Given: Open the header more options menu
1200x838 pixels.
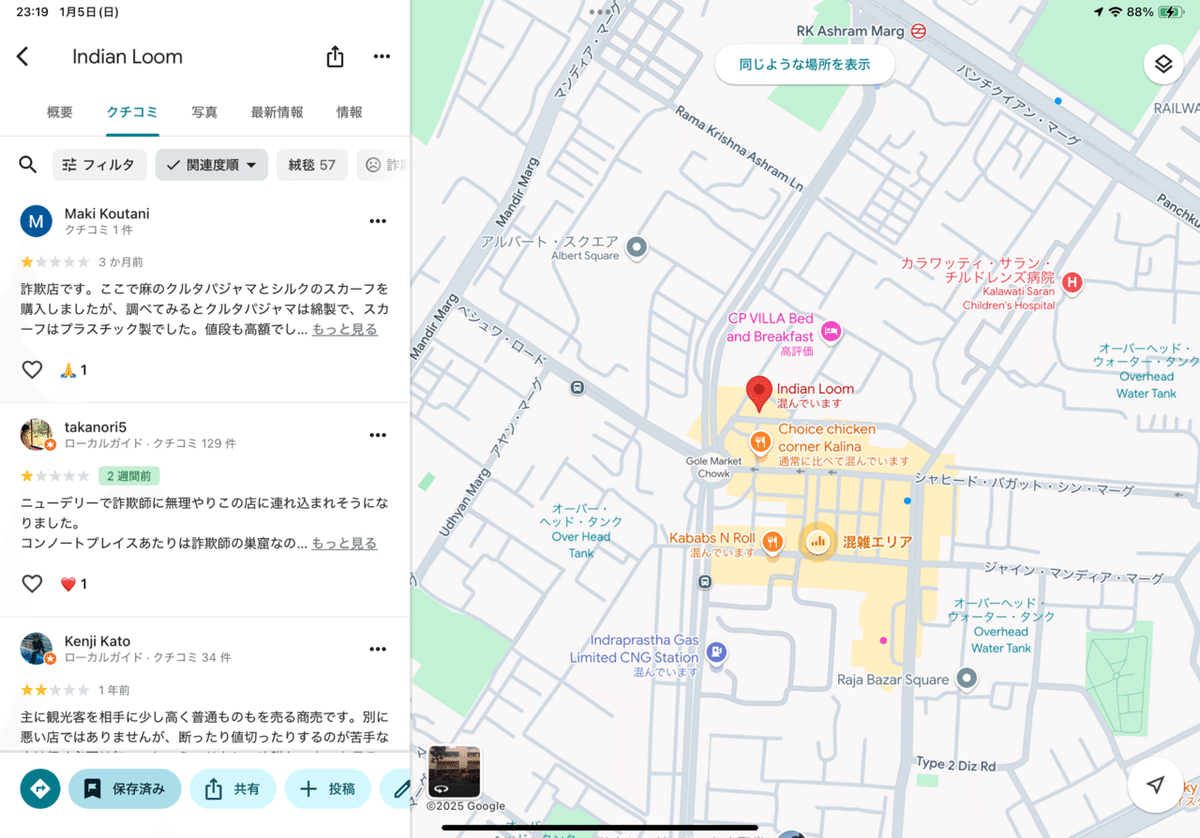Looking at the screenshot, I should (382, 57).
